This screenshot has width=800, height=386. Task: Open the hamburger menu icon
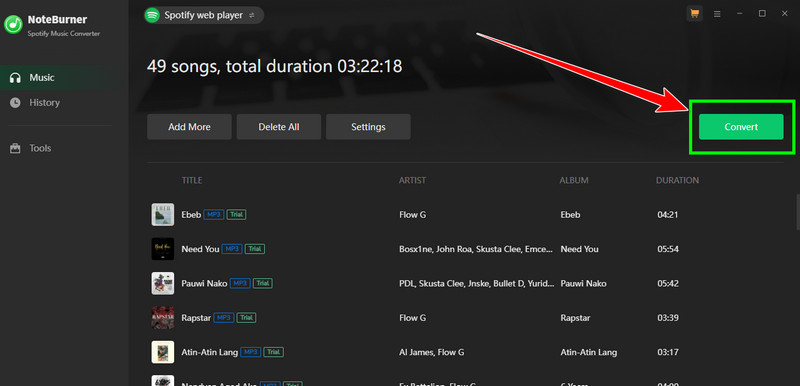(717, 14)
